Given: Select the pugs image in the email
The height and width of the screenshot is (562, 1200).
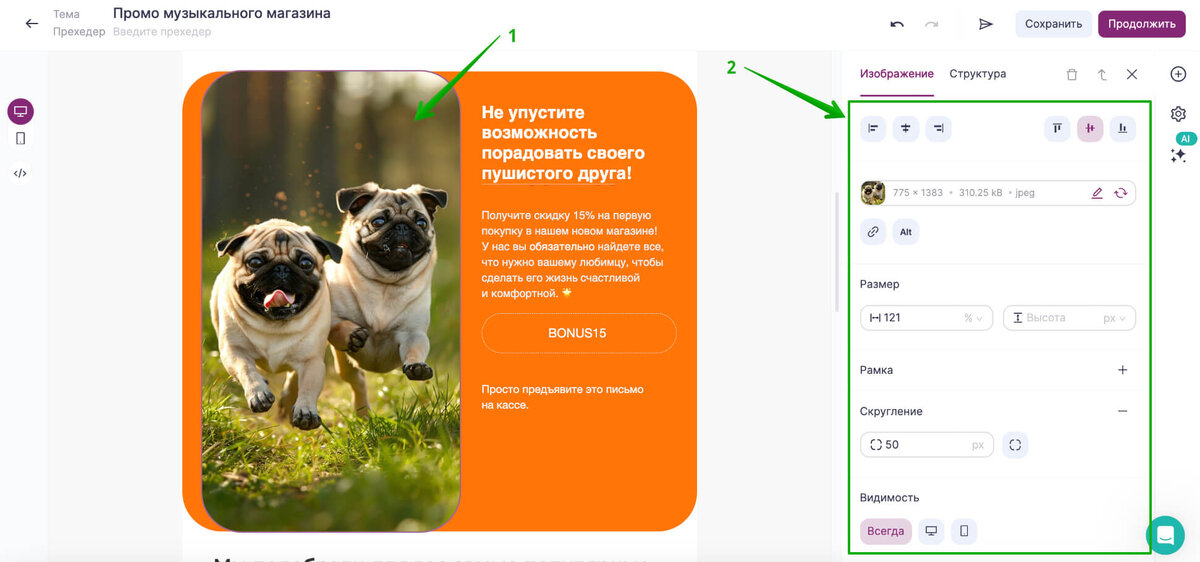Looking at the screenshot, I should coord(331,300).
